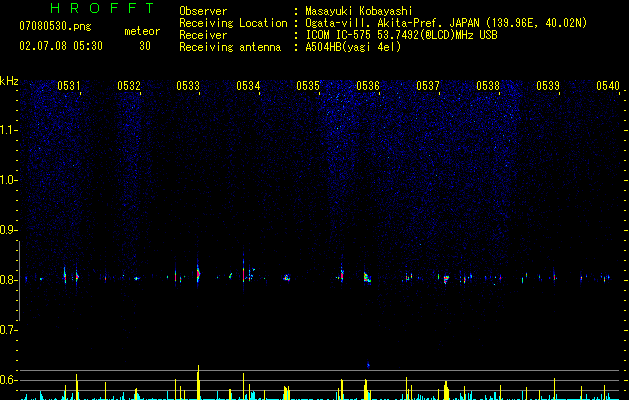Click the Receiving antenna label

(x=230, y=47)
